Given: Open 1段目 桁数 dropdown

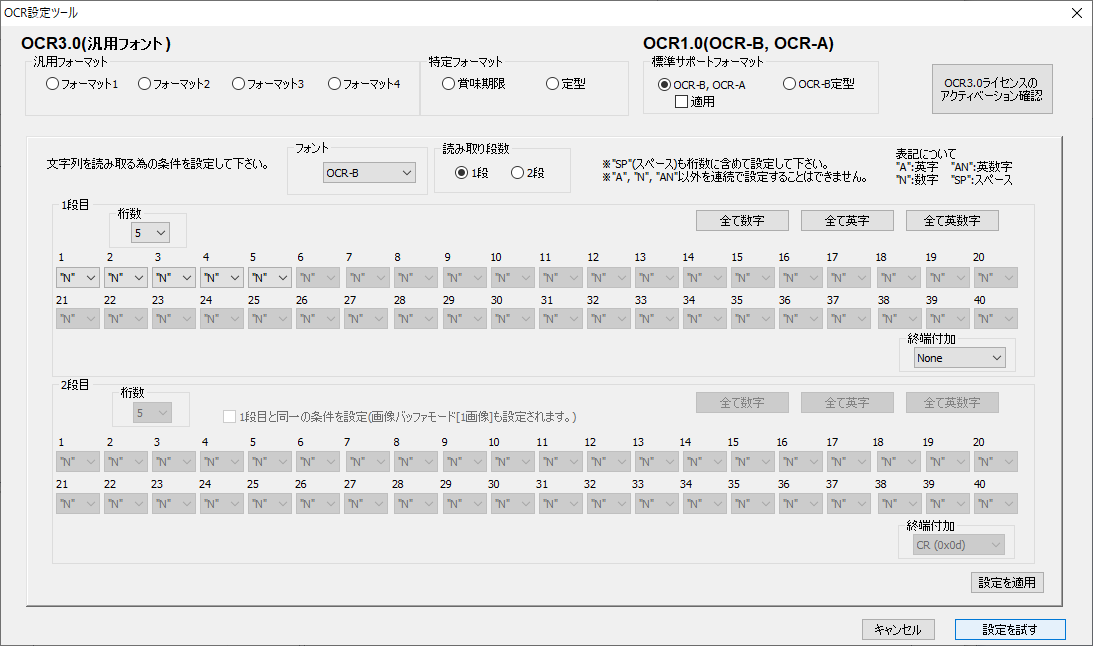Looking at the screenshot, I should tap(150, 232).
